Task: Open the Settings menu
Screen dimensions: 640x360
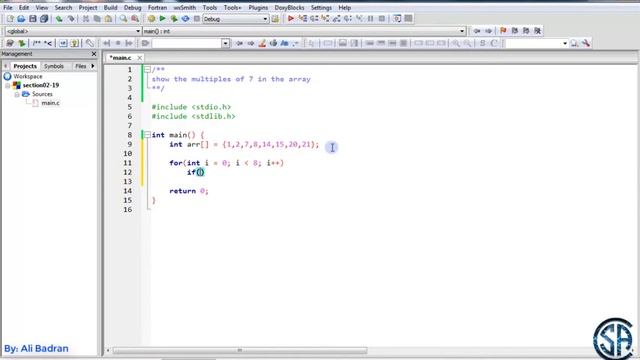Action: point(321,7)
